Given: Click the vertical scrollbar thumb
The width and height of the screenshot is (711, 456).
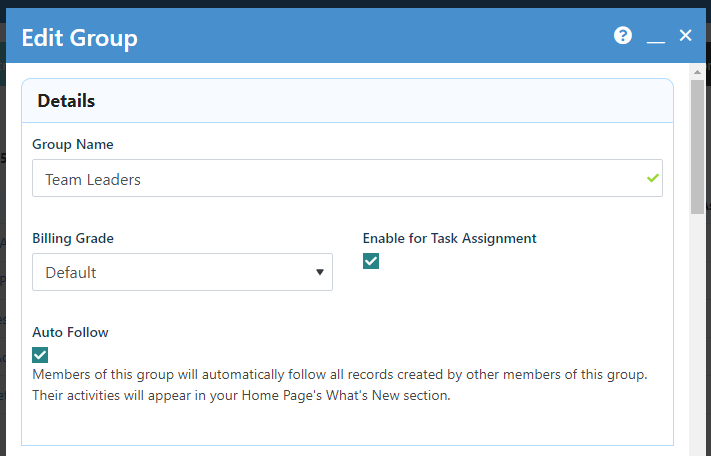Looking at the screenshot, I should click(x=697, y=147).
